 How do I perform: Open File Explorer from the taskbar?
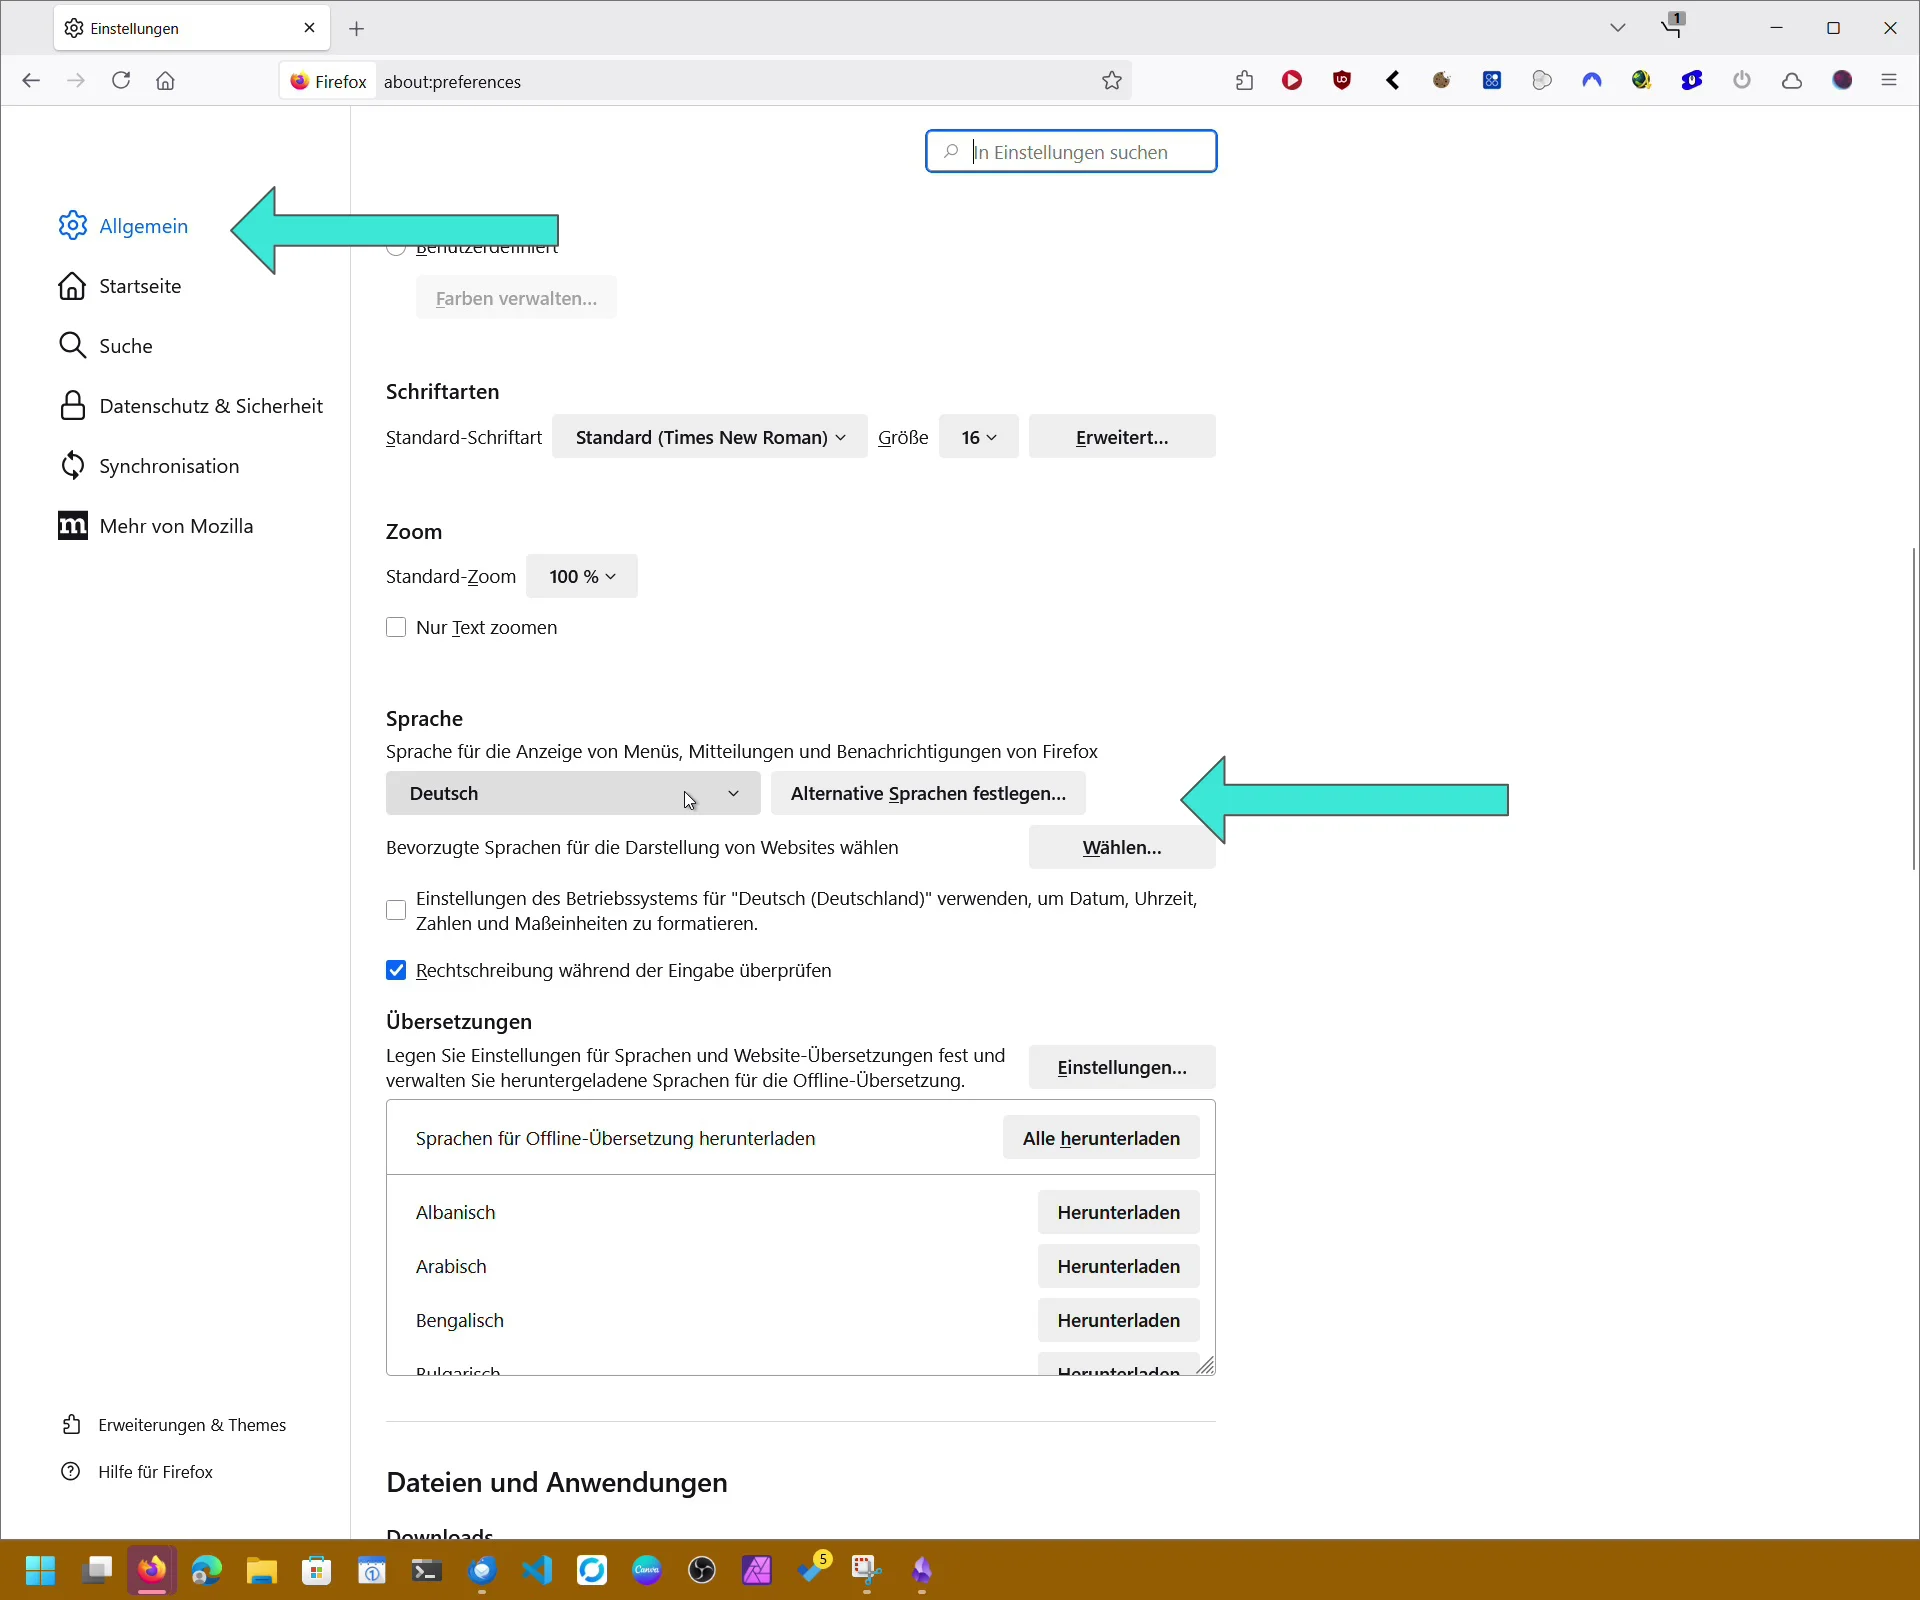262,1571
